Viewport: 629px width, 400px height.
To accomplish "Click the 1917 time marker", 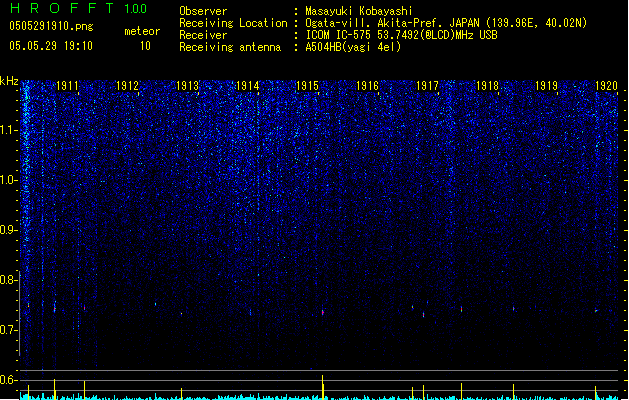I will click(x=427, y=86).
